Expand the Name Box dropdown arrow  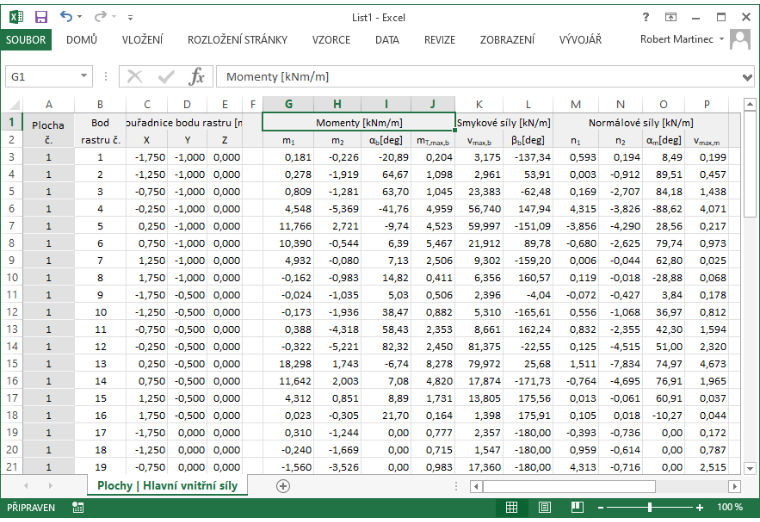[x=84, y=76]
